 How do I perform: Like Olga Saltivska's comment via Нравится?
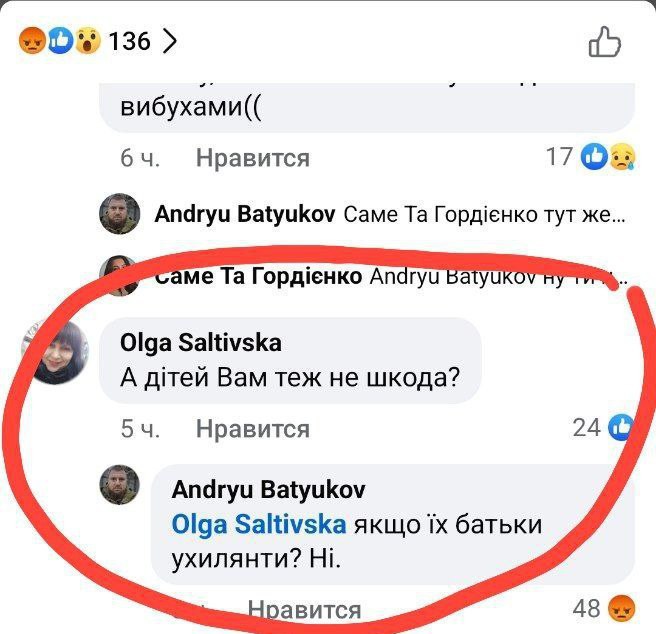tap(253, 429)
